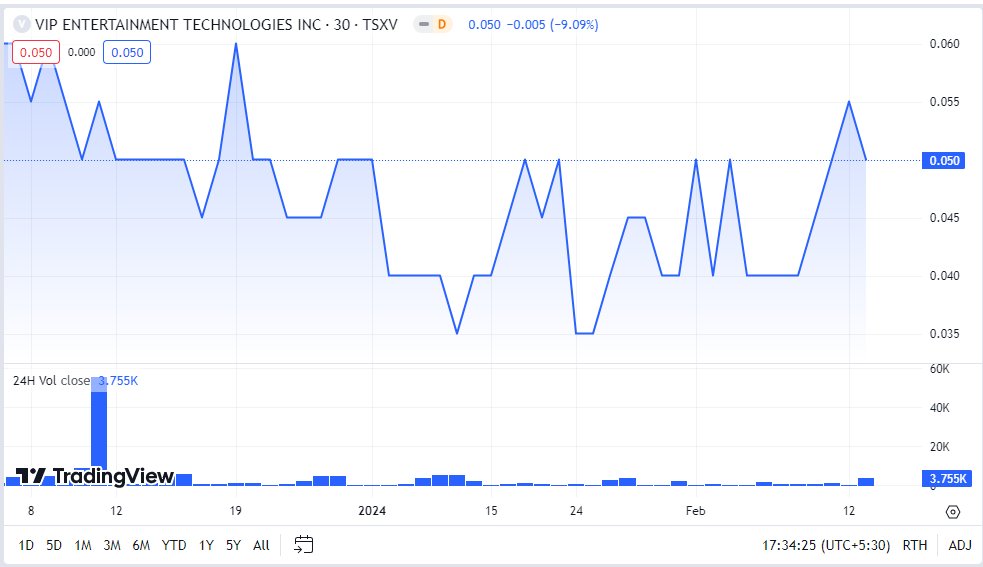This screenshot has width=983, height=567.
Task: Choose the 6M time range
Action: click(x=141, y=545)
